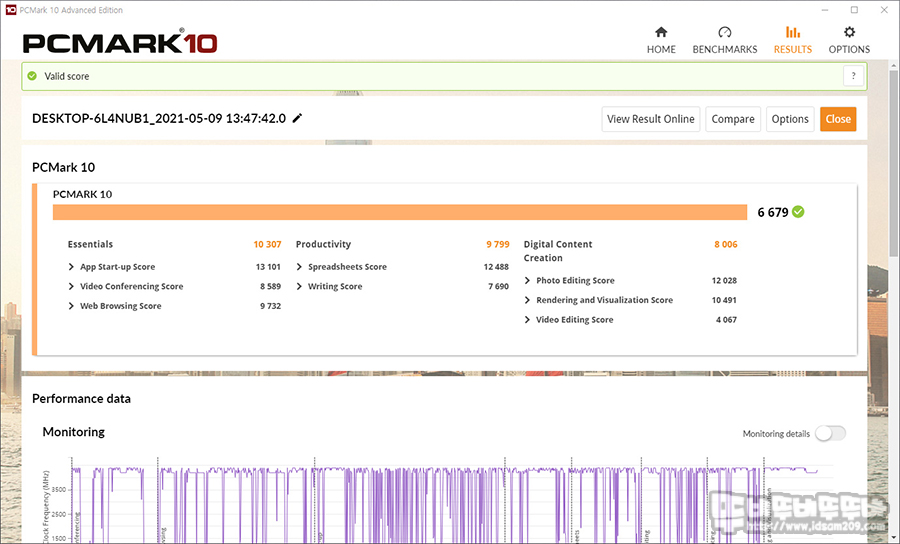Click the Video Editing value 4 067

point(726,320)
